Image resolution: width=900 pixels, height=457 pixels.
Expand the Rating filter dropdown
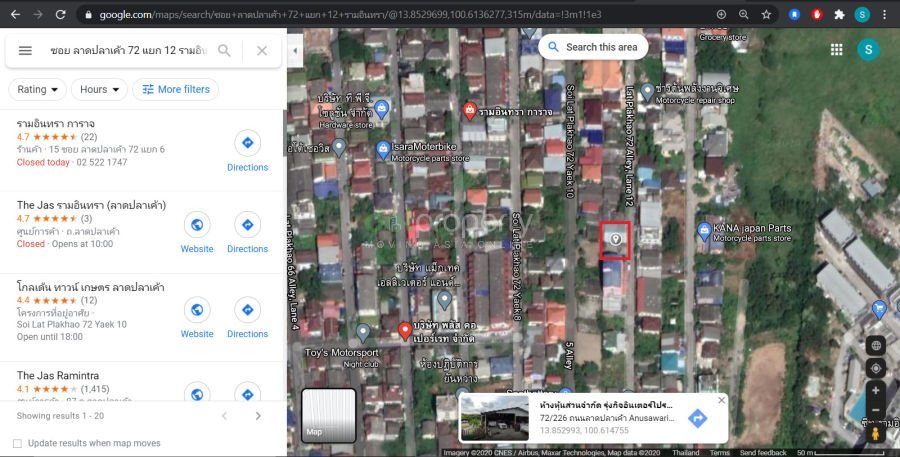pos(39,89)
